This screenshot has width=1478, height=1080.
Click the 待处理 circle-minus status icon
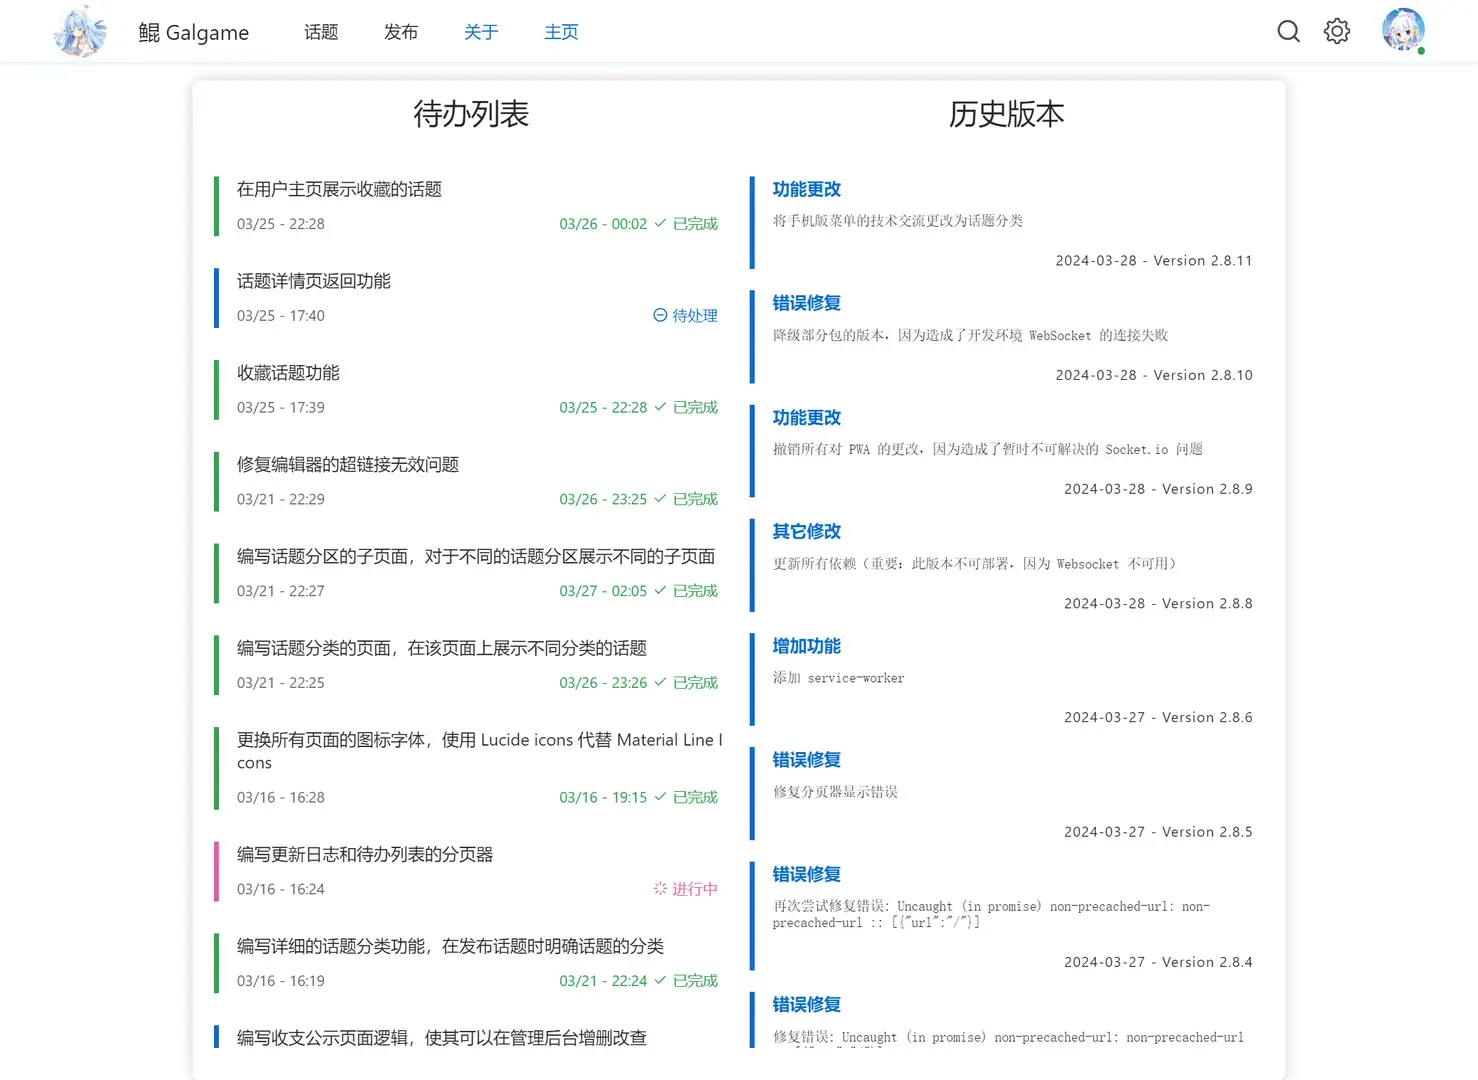(x=660, y=315)
